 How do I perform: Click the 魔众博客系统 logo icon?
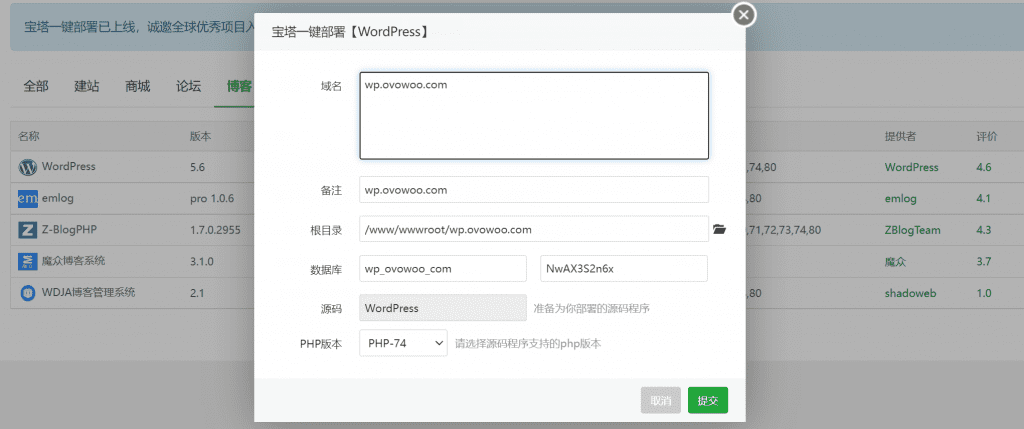coord(27,262)
